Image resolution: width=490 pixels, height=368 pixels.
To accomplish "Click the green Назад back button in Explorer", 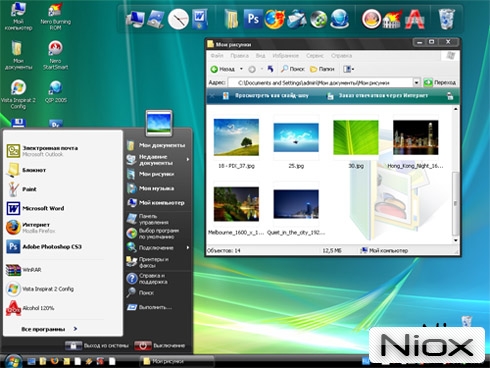I will (x=222, y=69).
